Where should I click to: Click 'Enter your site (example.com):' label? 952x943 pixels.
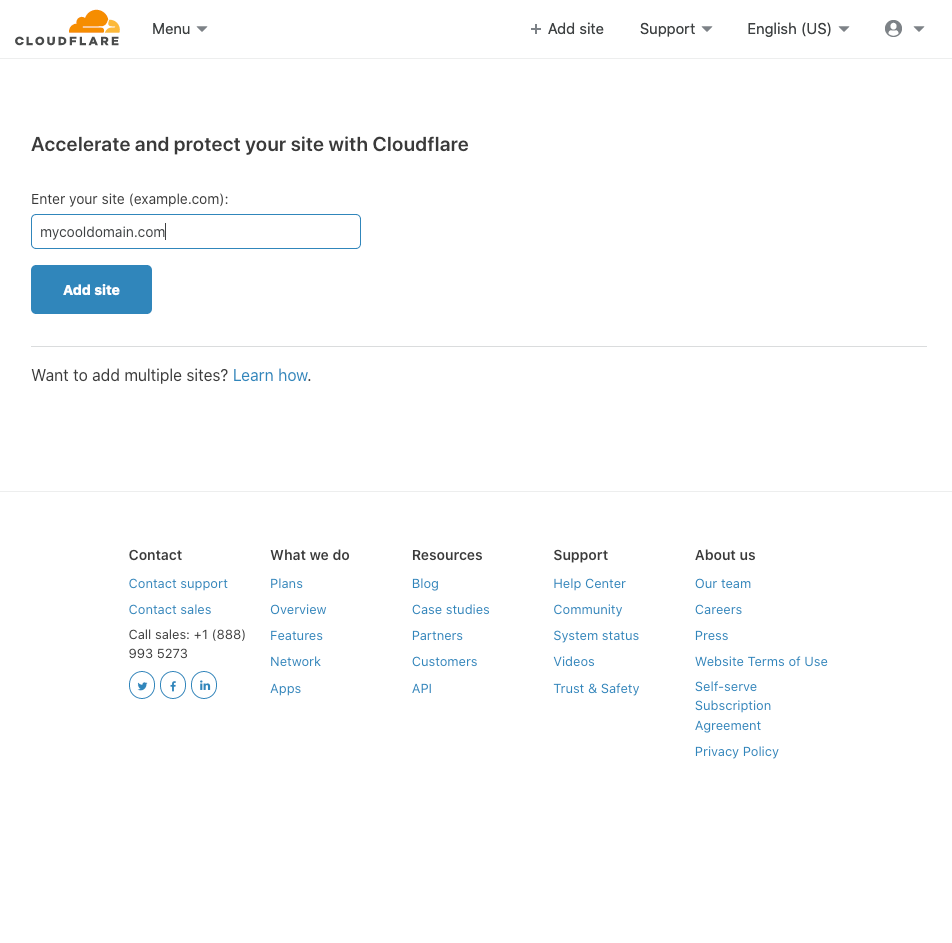[130, 199]
